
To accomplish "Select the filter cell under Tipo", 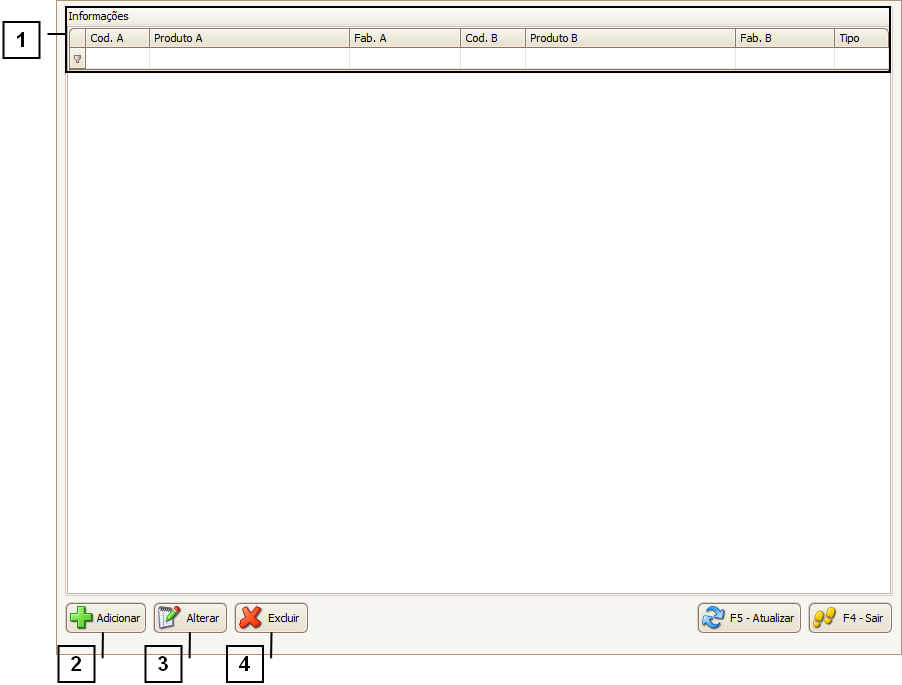I will 860,59.
